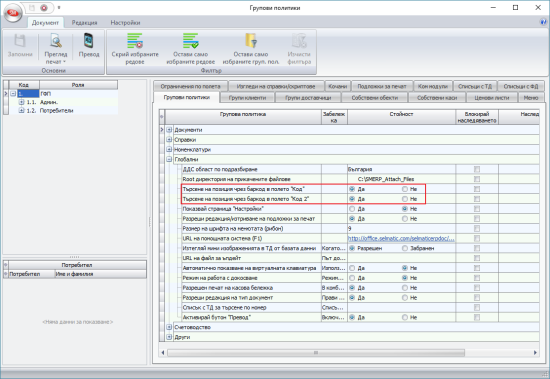Screen dimensions: 550x379
Task: Select Не for Разреши редакция/изтриване на подложки
Action: point(405,219)
